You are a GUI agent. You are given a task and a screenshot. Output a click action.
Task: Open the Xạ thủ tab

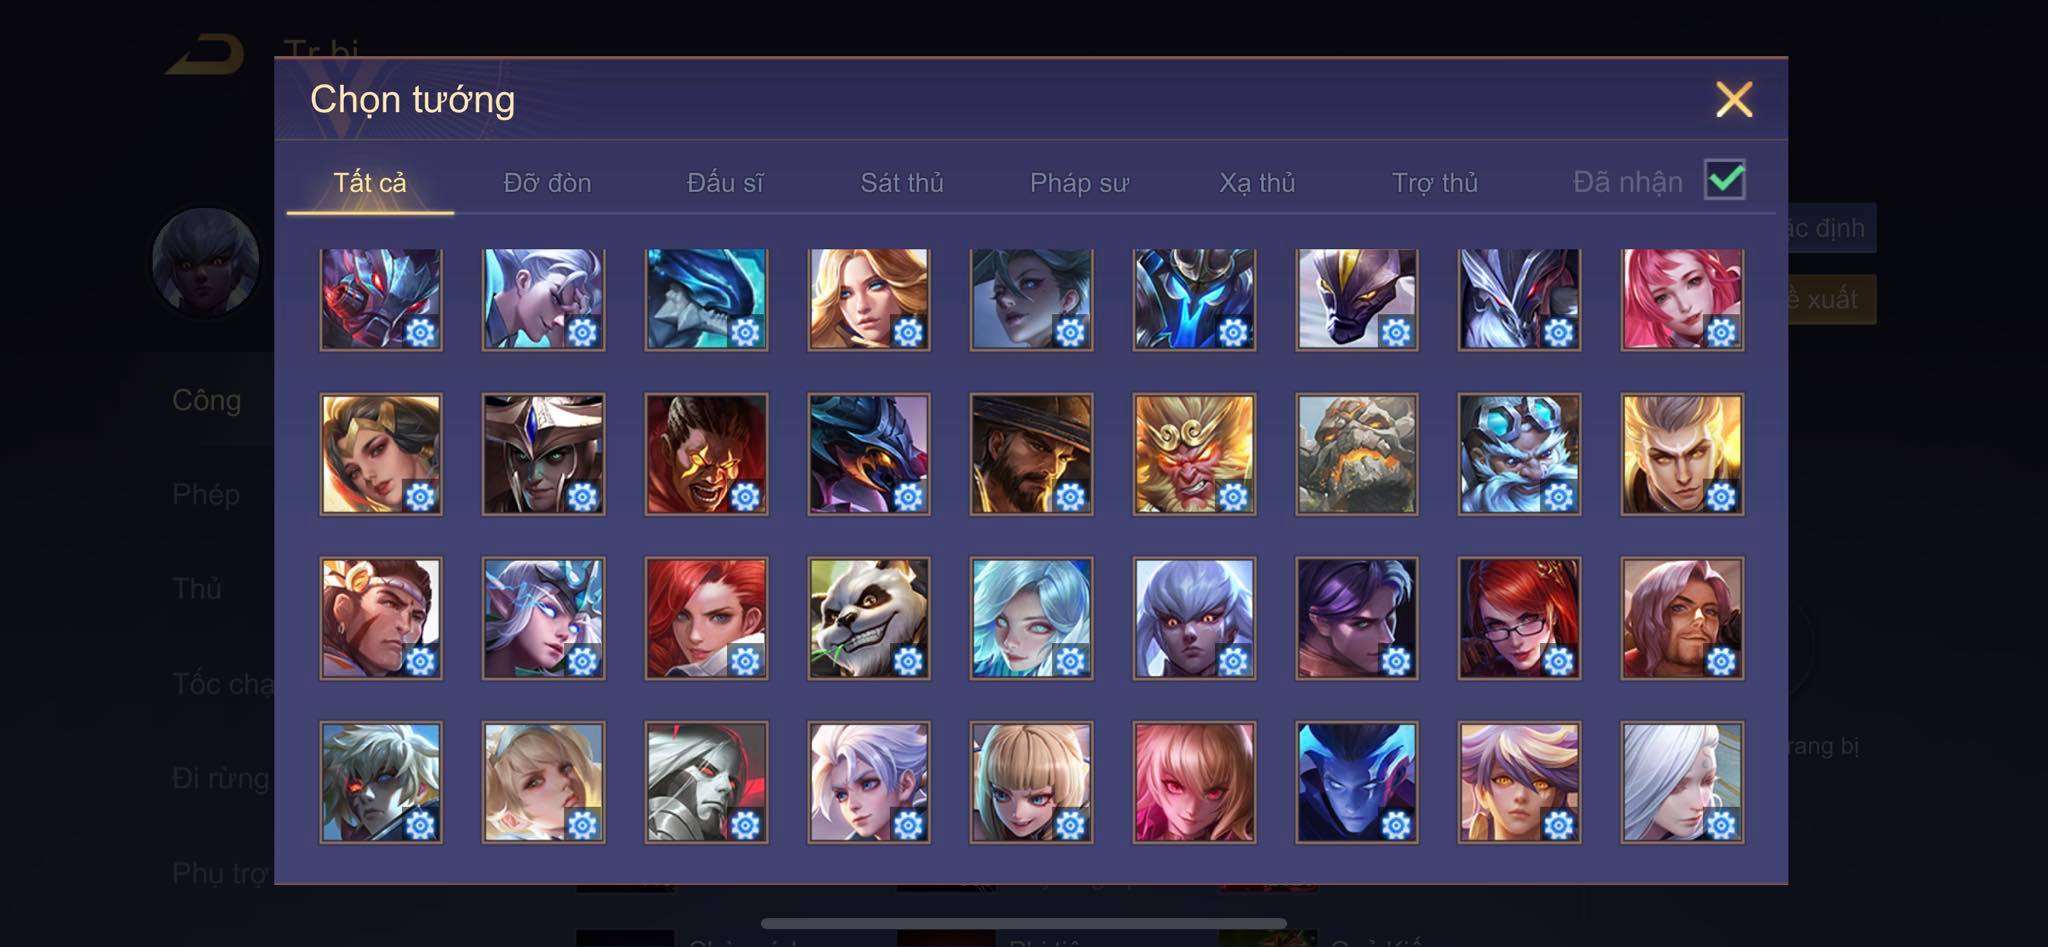pyautogui.click(x=1257, y=183)
